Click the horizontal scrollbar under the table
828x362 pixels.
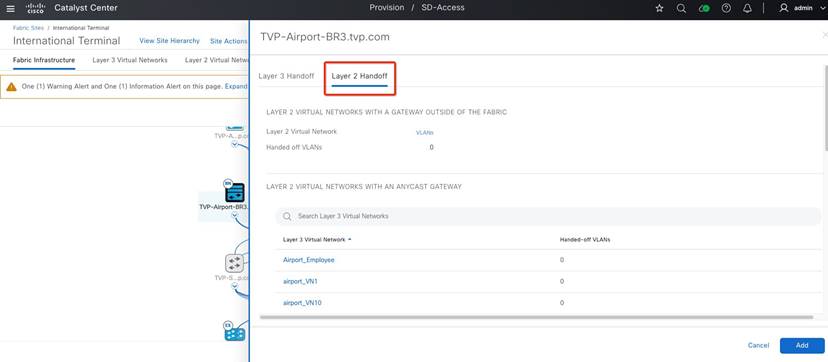coord(537,317)
